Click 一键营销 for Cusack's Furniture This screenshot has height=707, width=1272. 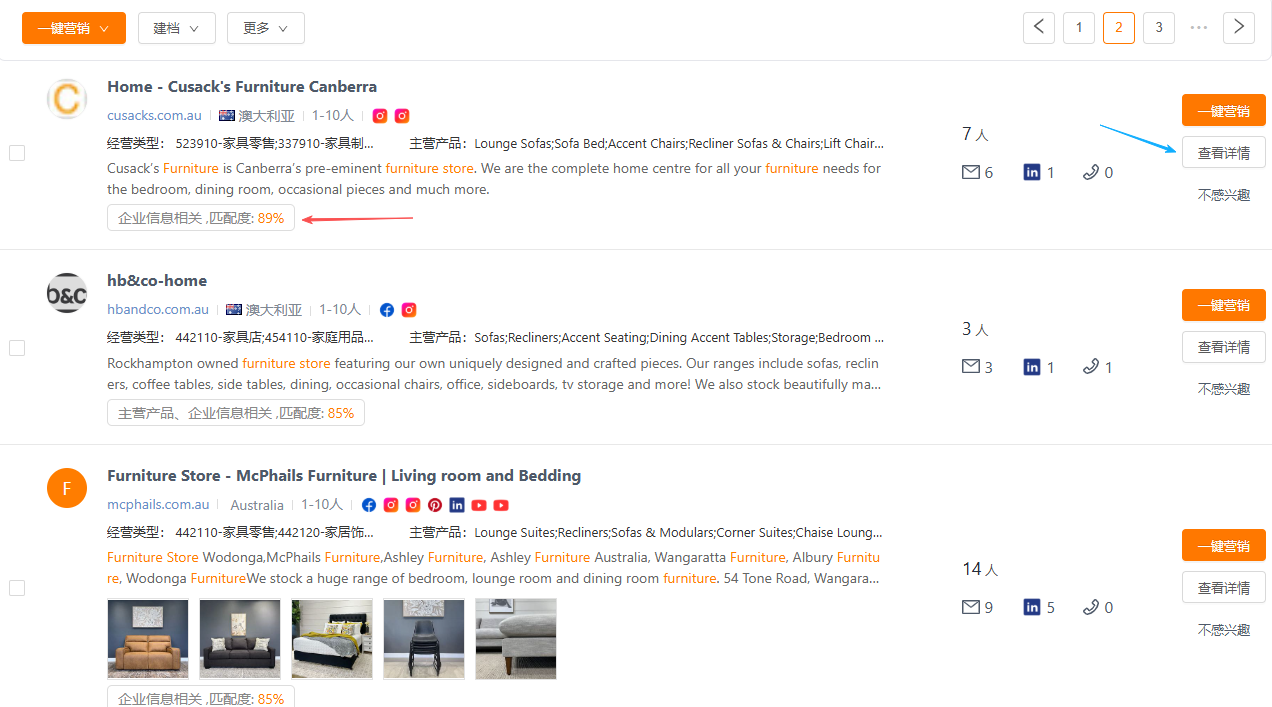pyautogui.click(x=1224, y=110)
